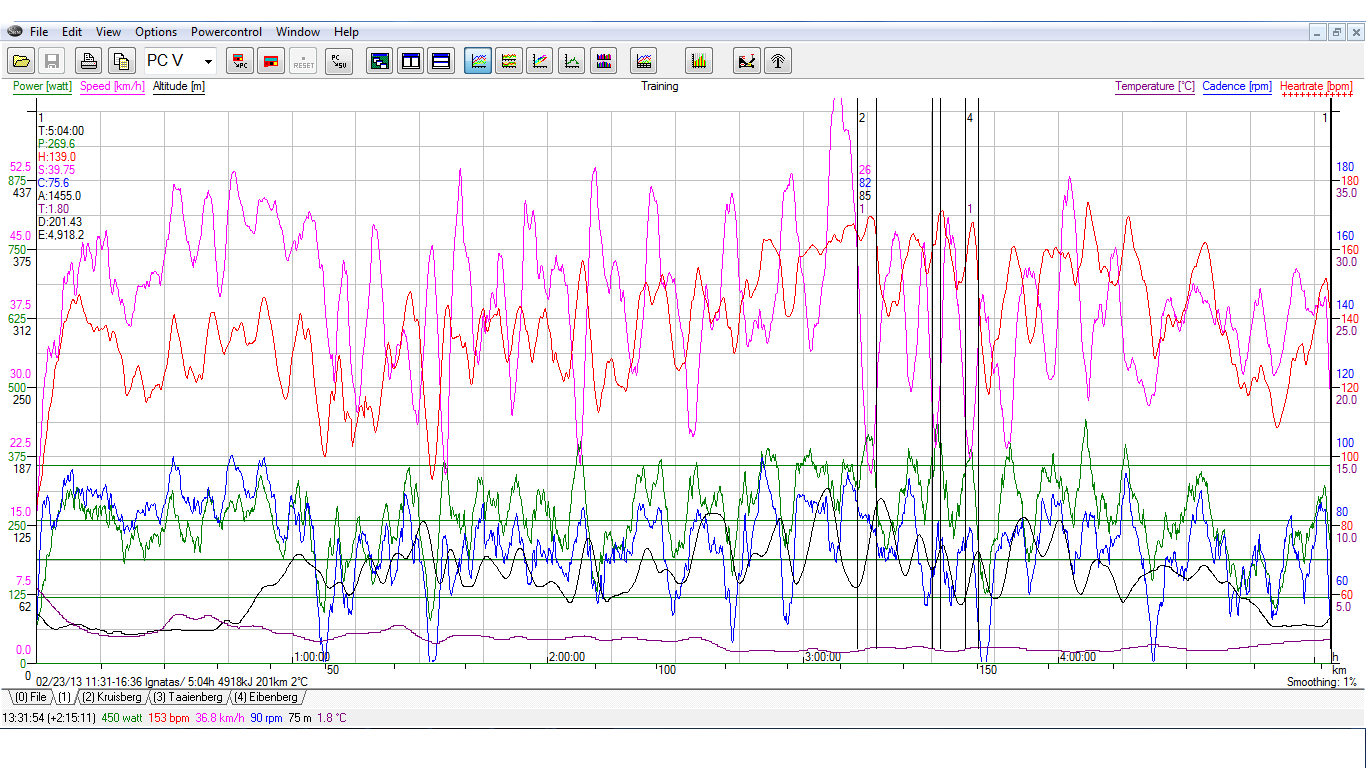
Task: Select the highlighted line graph view
Action: pyautogui.click(x=479, y=61)
